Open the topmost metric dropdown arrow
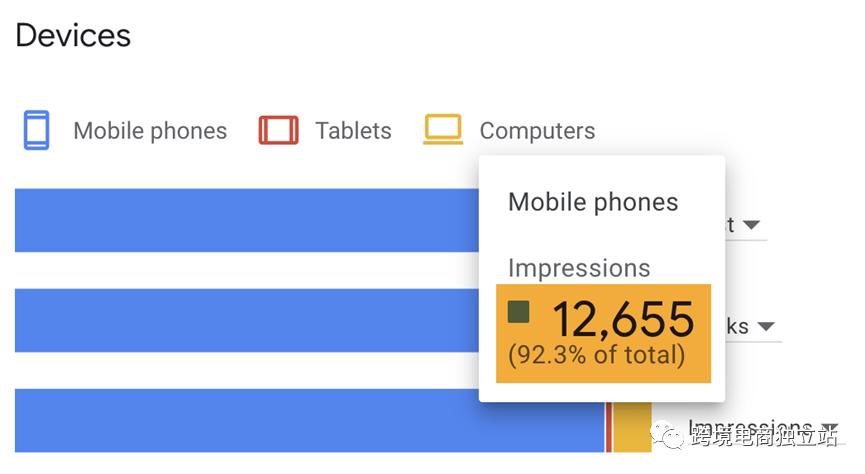 pos(751,225)
